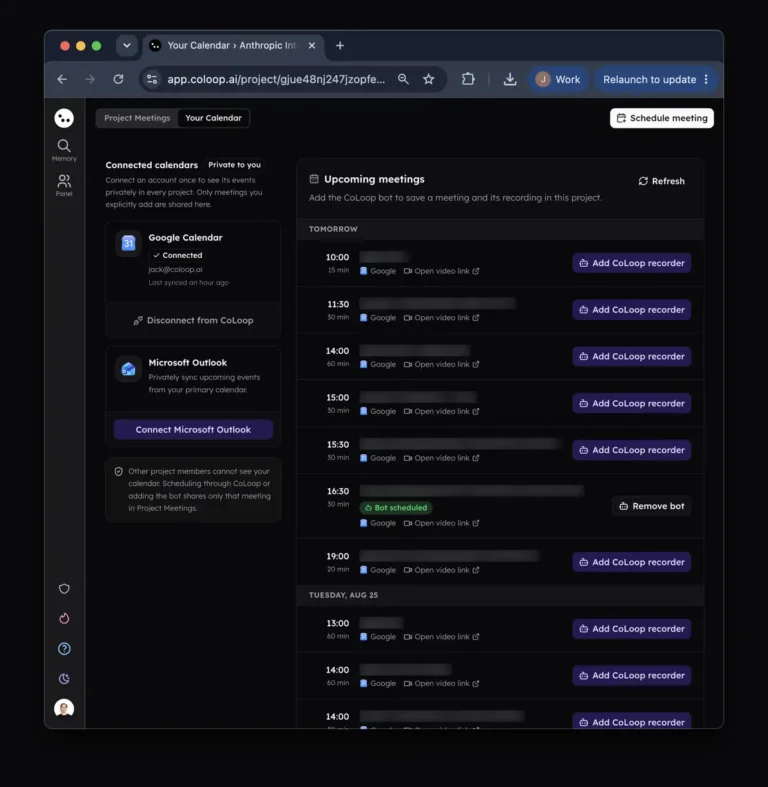
Task: Click the Work profile button
Action: [558, 79]
